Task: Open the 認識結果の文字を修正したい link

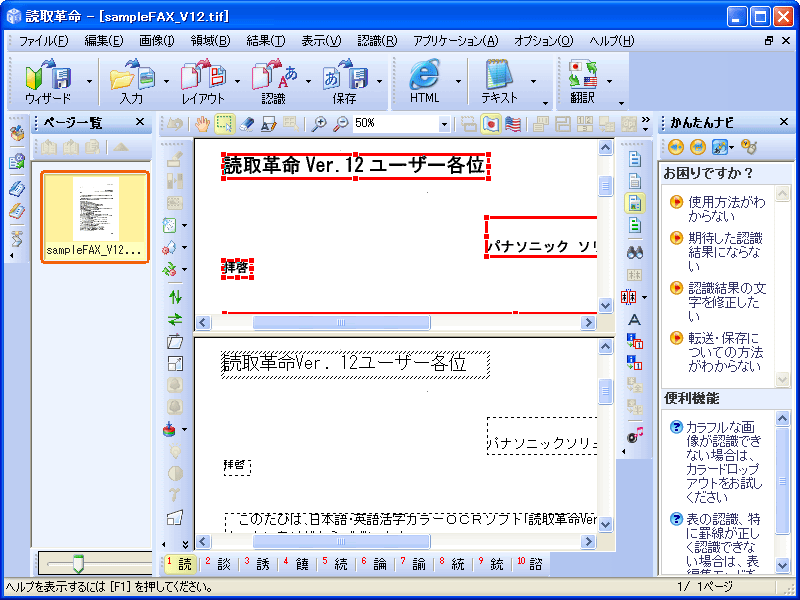Action: click(727, 302)
